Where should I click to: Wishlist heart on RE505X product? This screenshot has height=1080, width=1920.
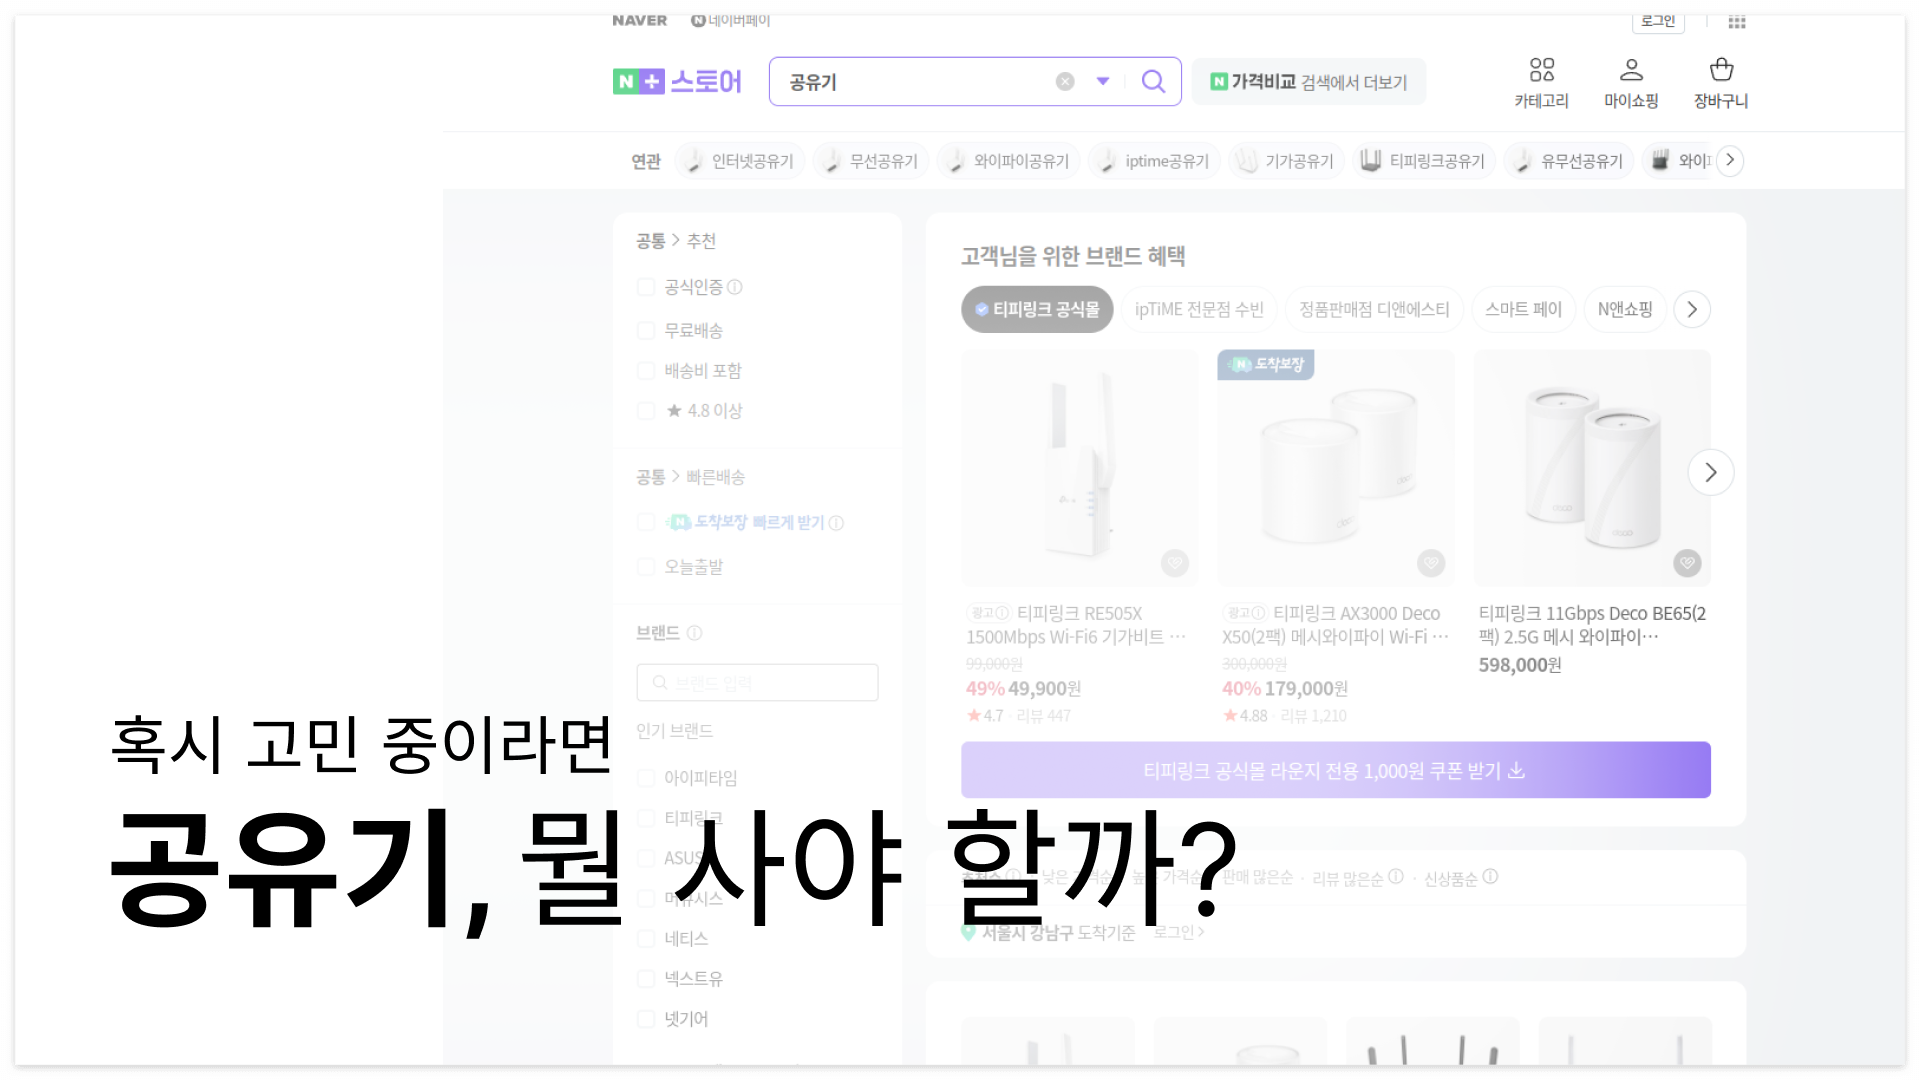(1175, 563)
